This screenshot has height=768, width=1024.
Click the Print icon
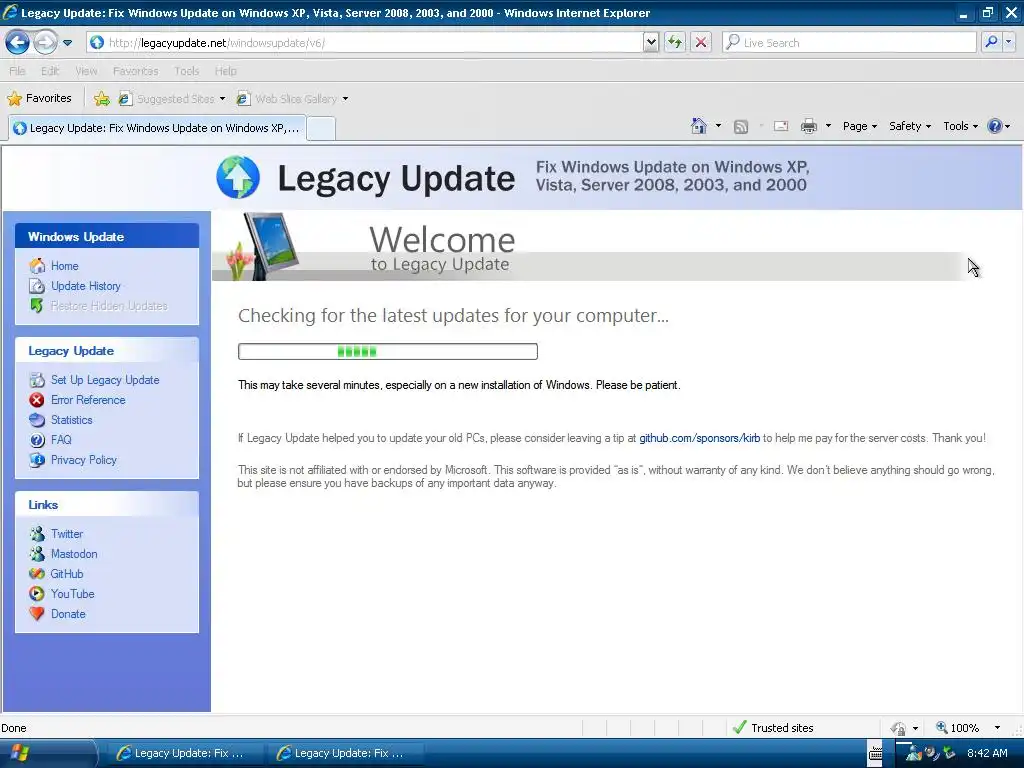coord(808,126)
